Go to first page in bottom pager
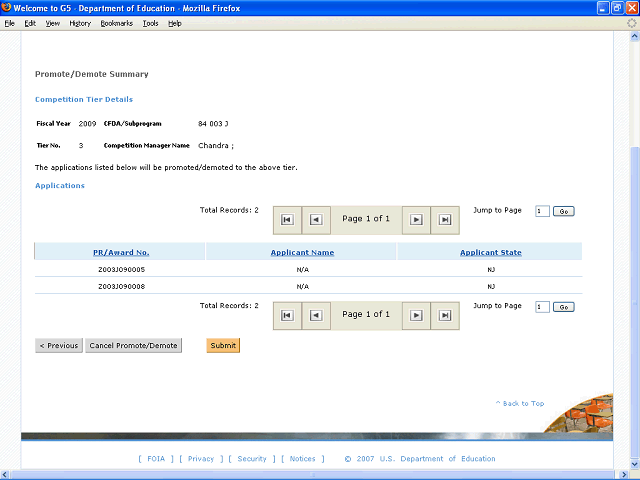The width and height of the screenshot is (640, 480). point(287,315)
